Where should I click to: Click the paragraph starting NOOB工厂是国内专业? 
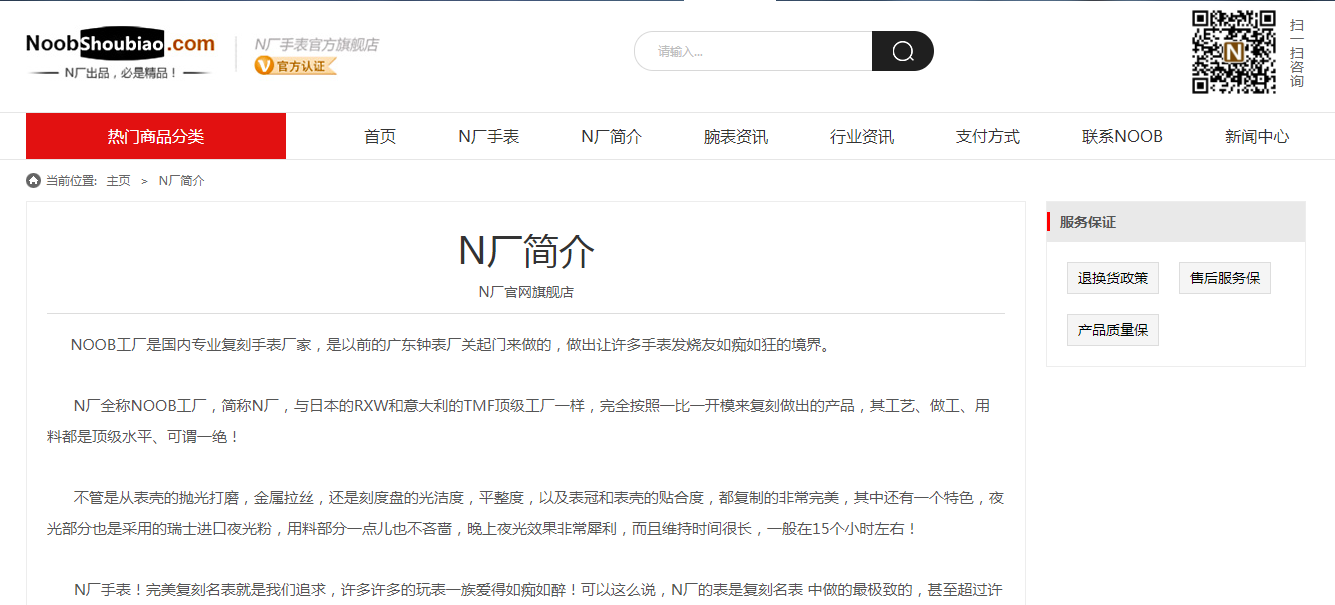[x=450, y=345]
